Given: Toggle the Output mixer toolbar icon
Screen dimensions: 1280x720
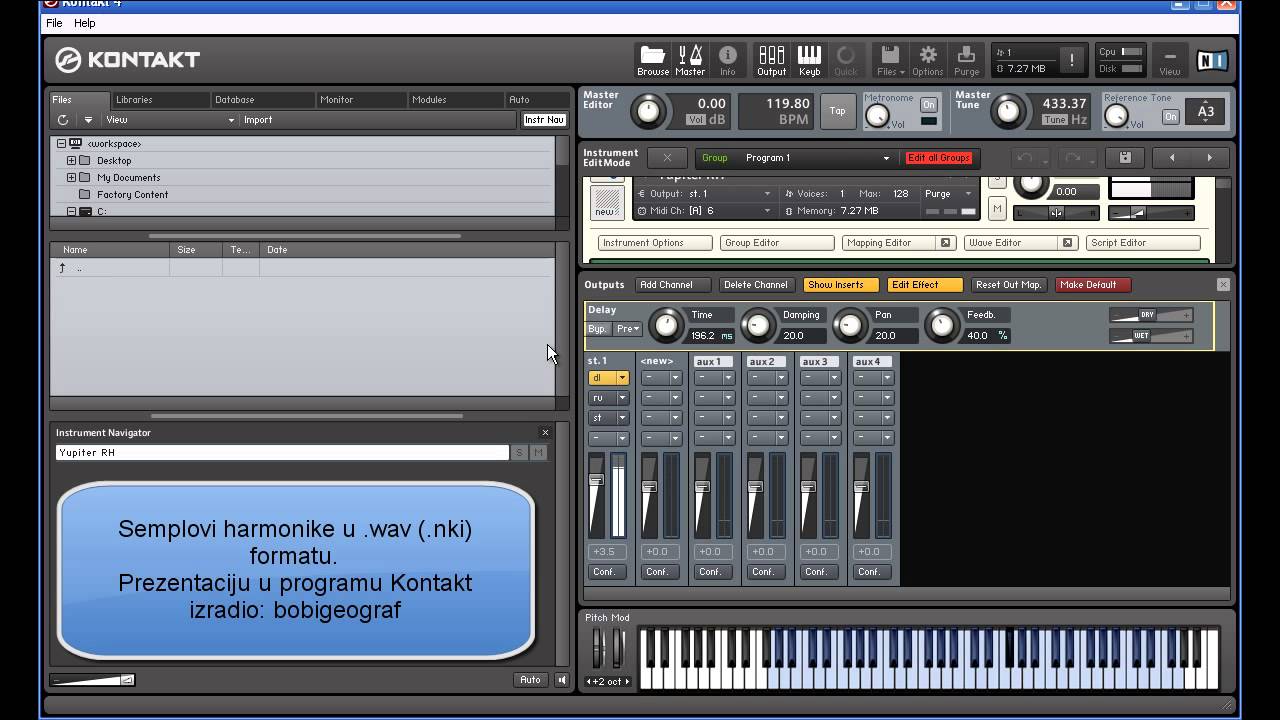Looking at the screenshot, I should 771,60.
